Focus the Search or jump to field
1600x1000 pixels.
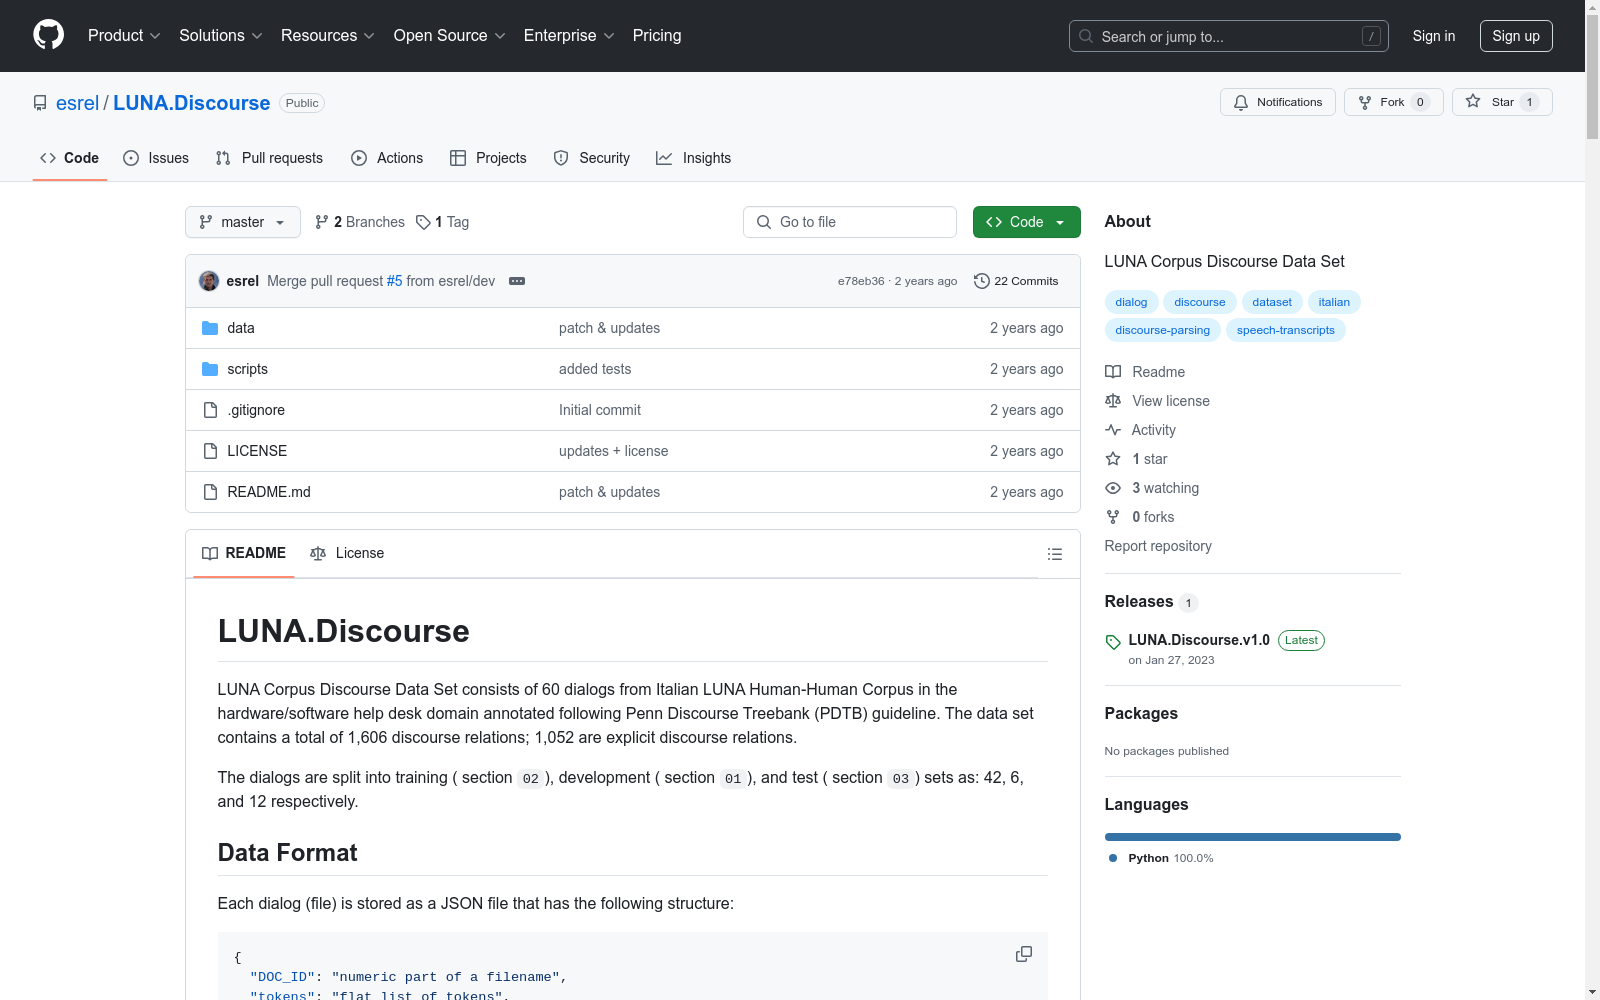(1229, 36)
